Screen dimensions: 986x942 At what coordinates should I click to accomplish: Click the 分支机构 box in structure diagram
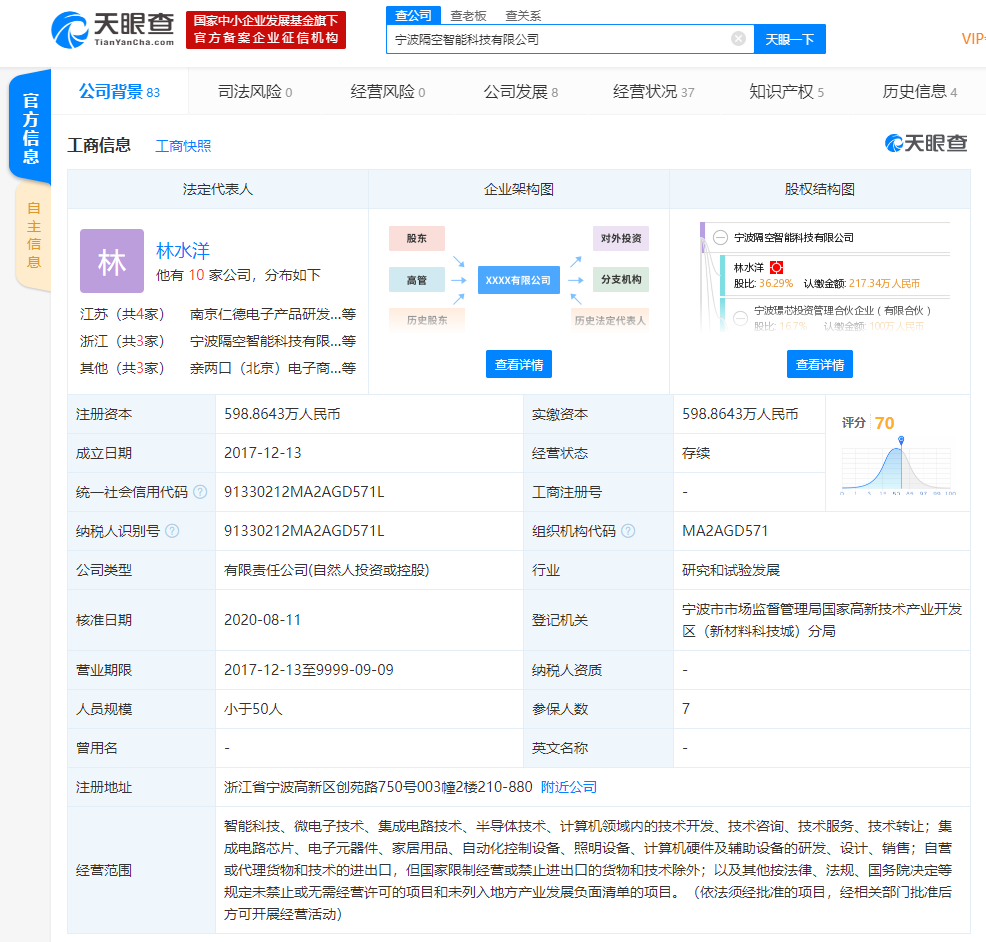coord(621,279)
